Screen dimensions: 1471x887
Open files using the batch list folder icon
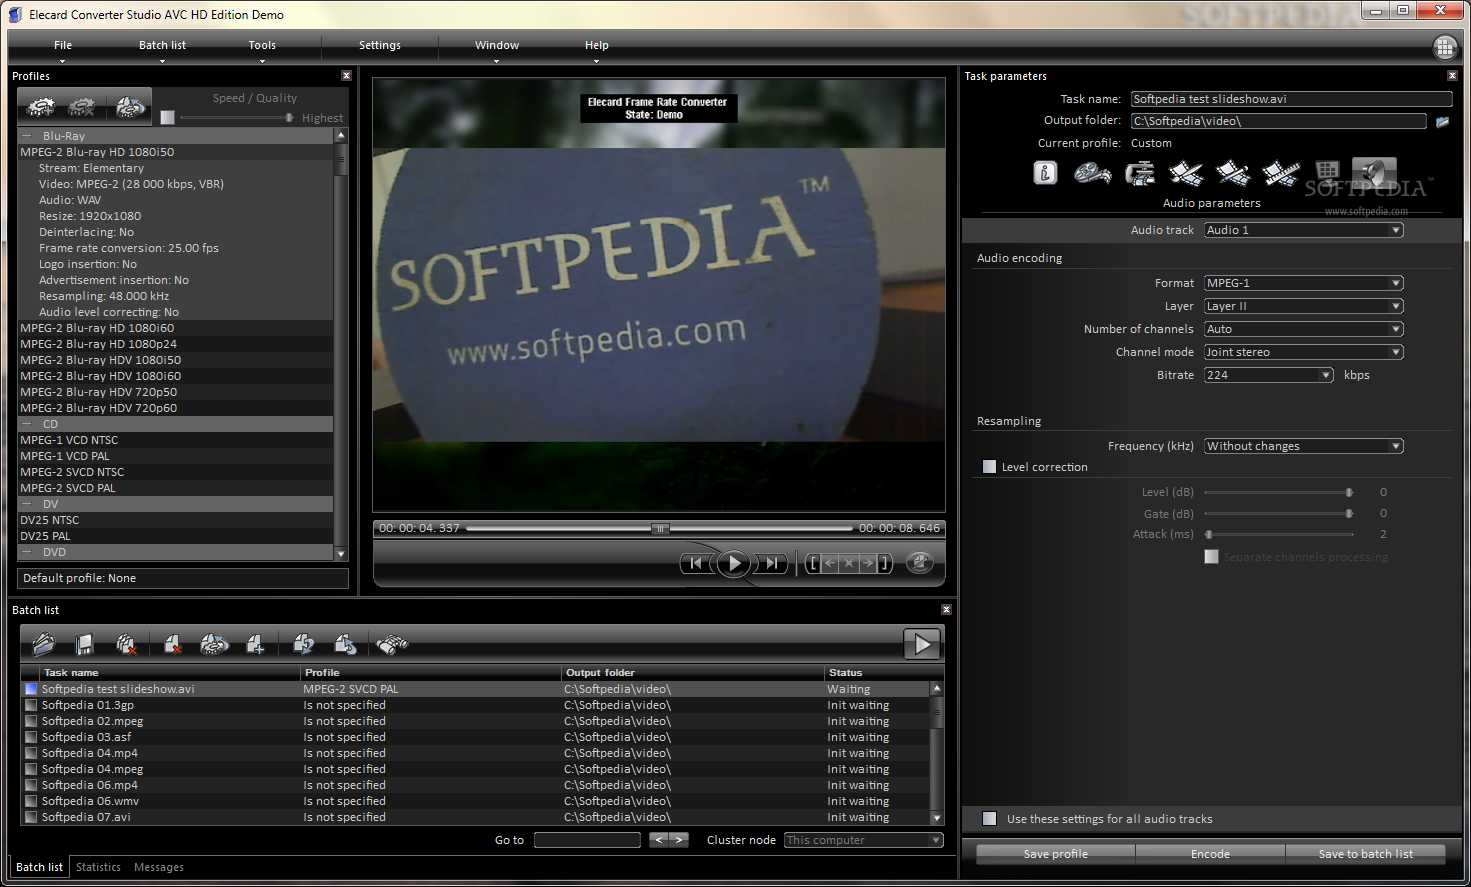[43, 644]
